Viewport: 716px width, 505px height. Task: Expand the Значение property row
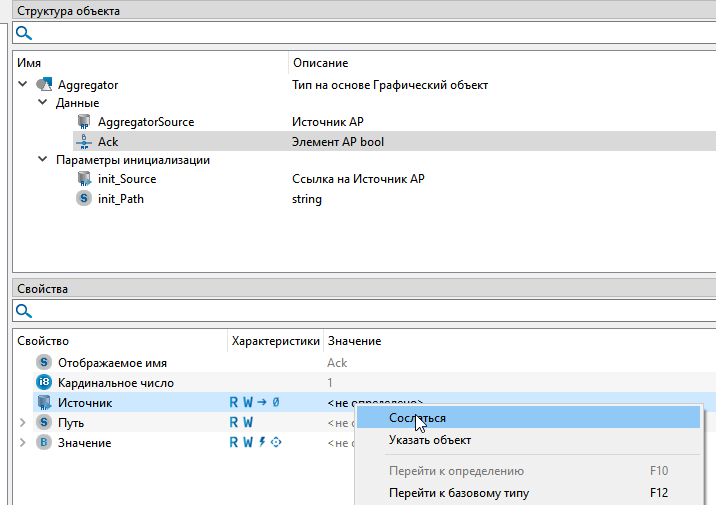pyautogui.click(x=22, y=443)
